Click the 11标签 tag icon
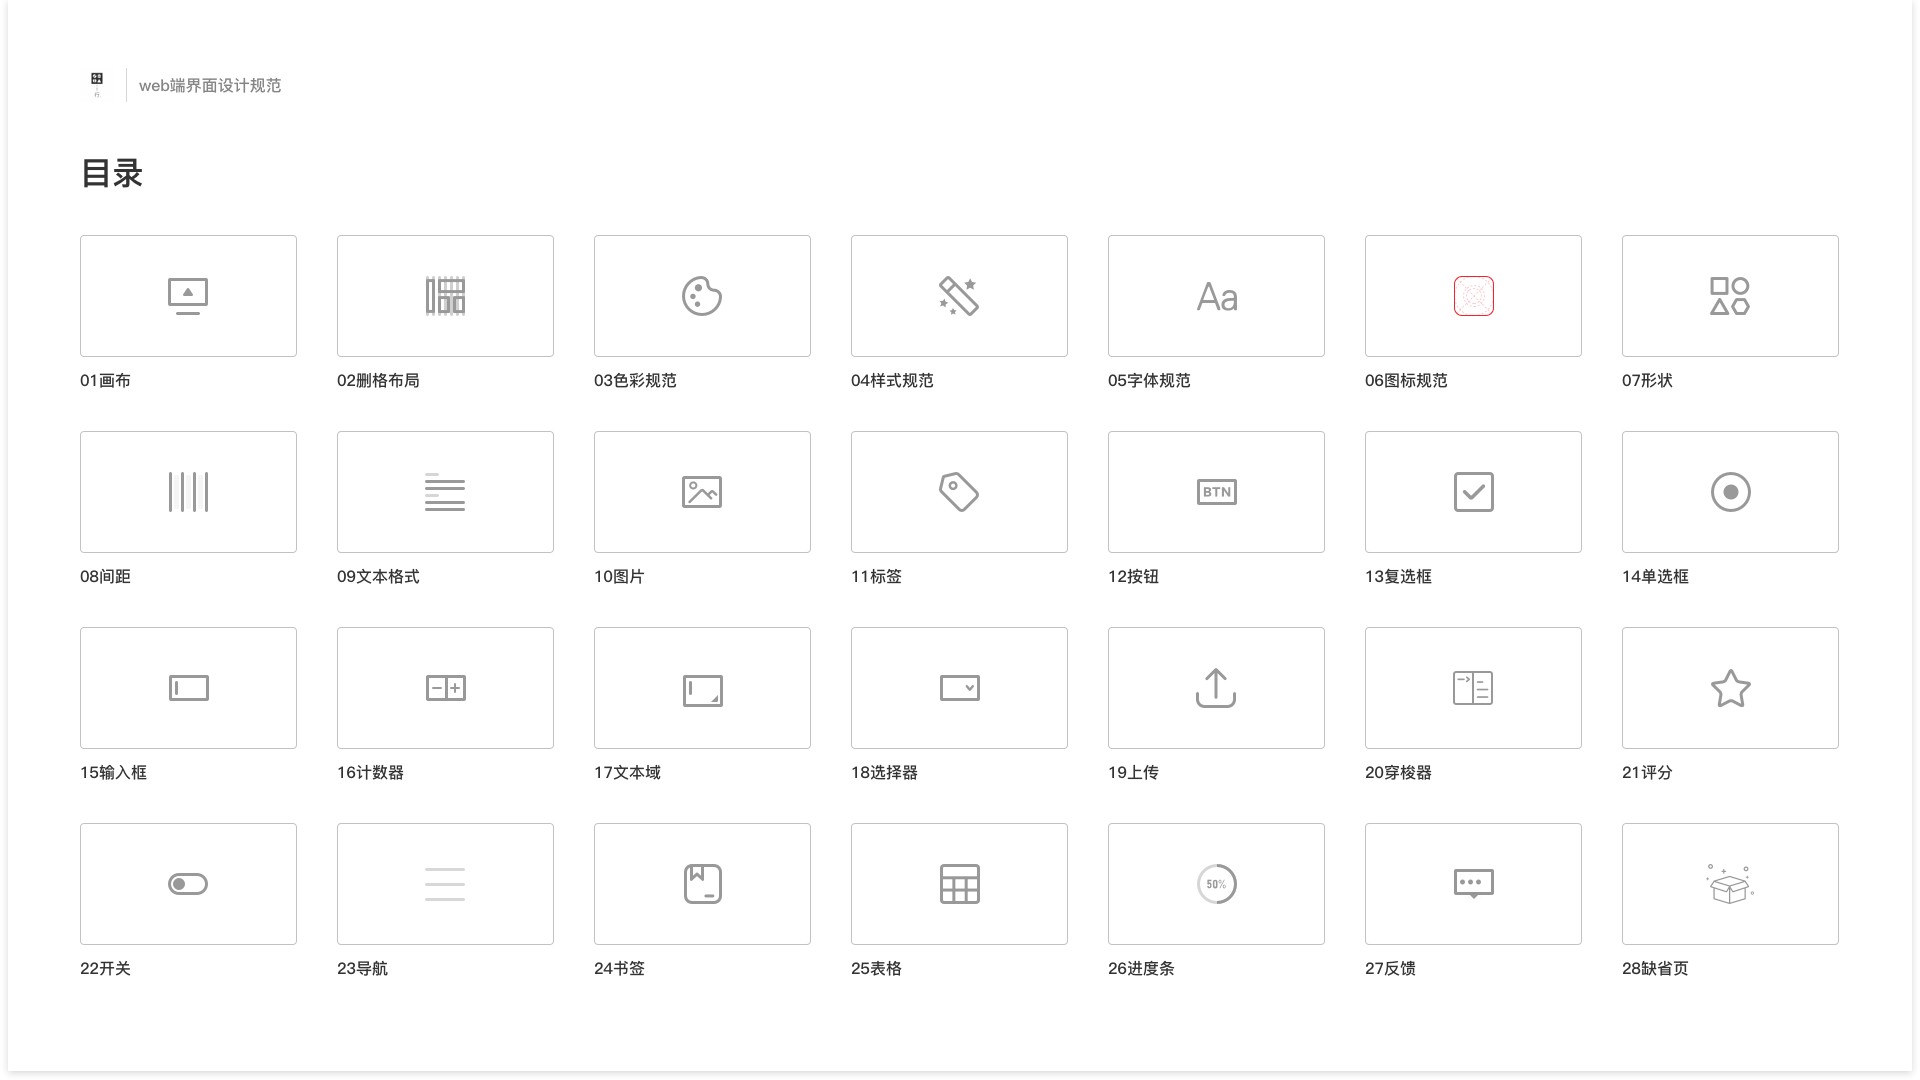This screenshot has height=1080, width=1920. tap(959, 492)
